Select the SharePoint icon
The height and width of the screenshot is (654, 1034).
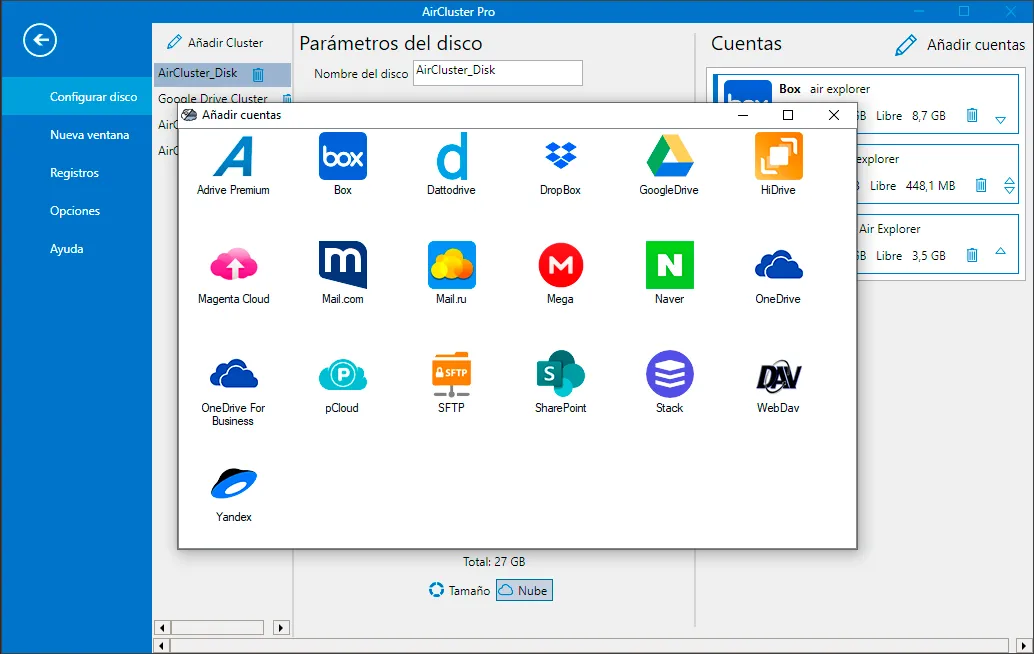(561, 374)
